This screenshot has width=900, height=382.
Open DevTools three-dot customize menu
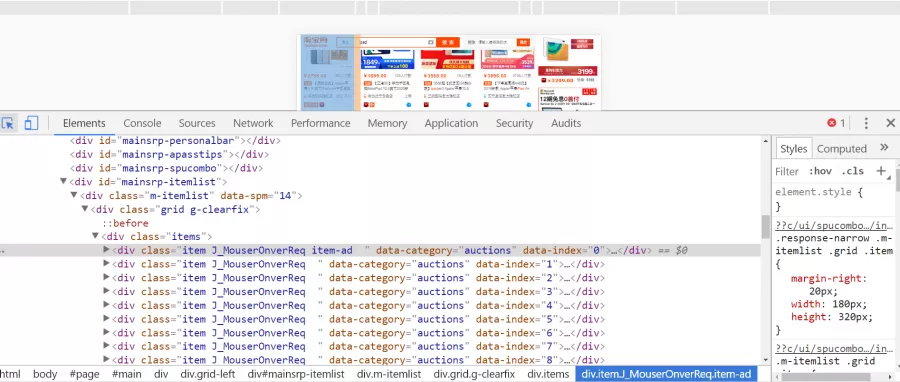866,123
